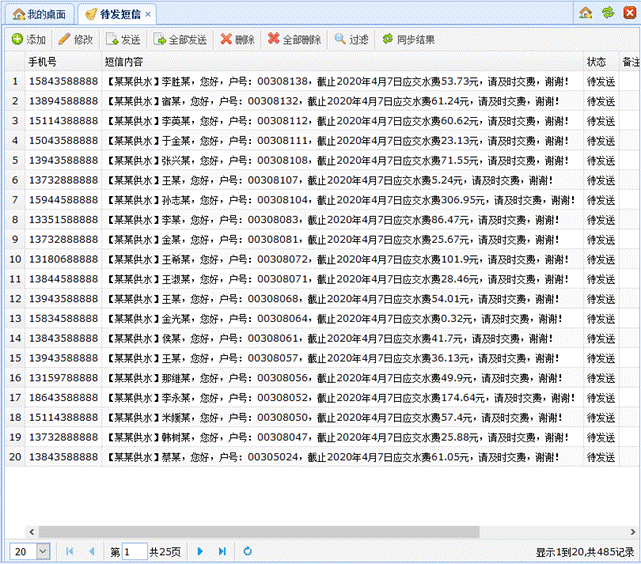641x564 pixels.
Task: Click the 显示1到20,共485记录 status text
Action: point(585,553)
